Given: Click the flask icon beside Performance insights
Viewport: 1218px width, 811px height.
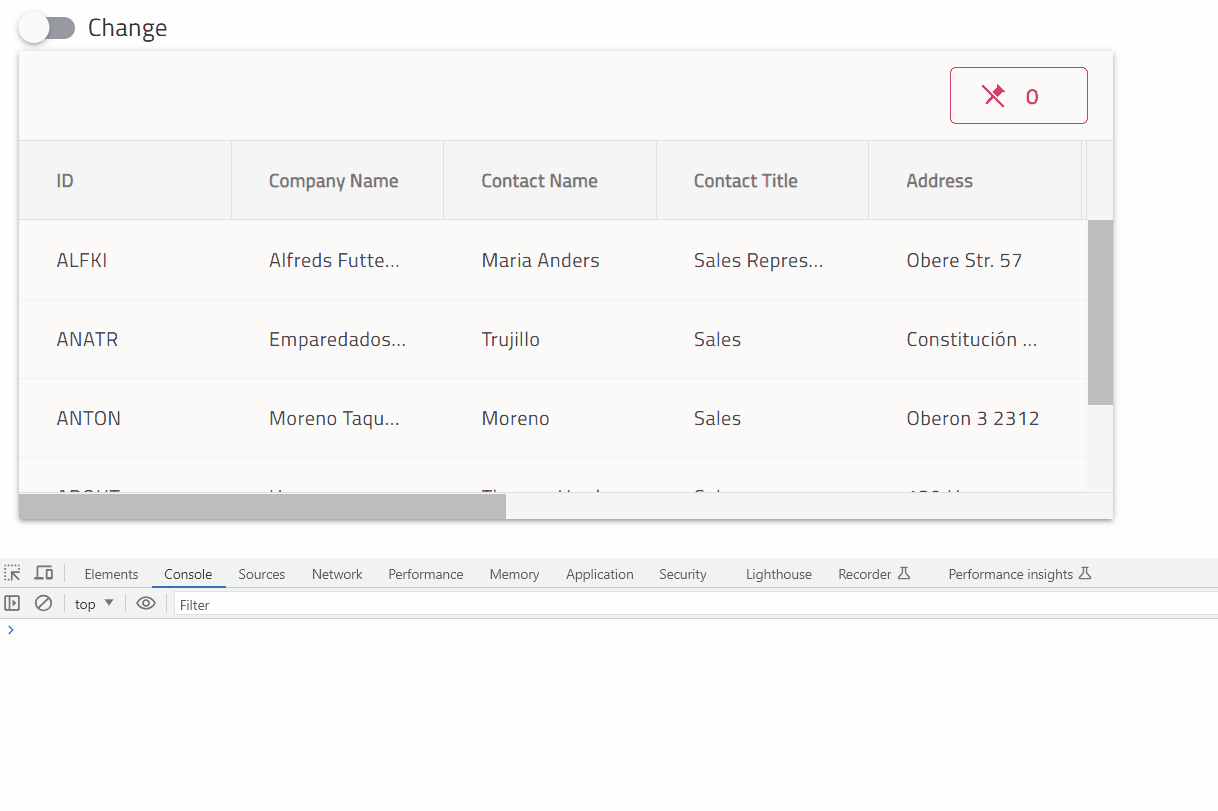Looking at the screenshot, I should click(1086, 572).
